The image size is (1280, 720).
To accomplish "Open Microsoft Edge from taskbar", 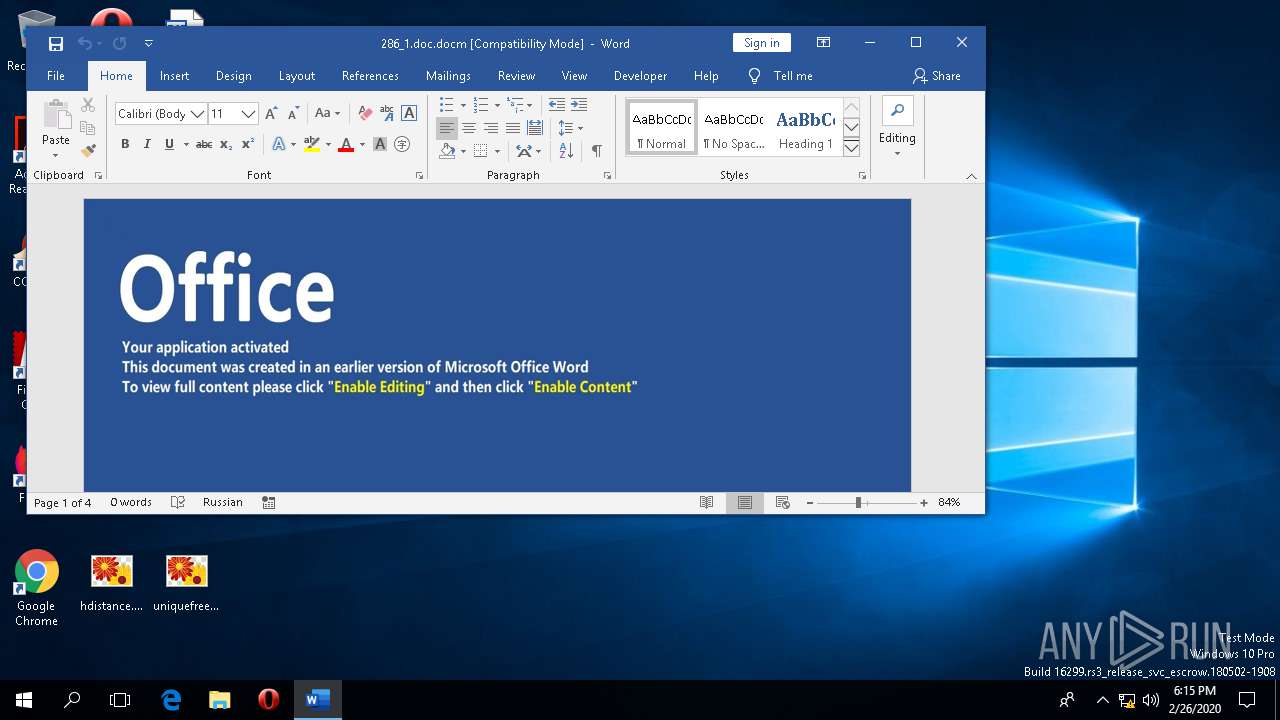I will 171,700.
